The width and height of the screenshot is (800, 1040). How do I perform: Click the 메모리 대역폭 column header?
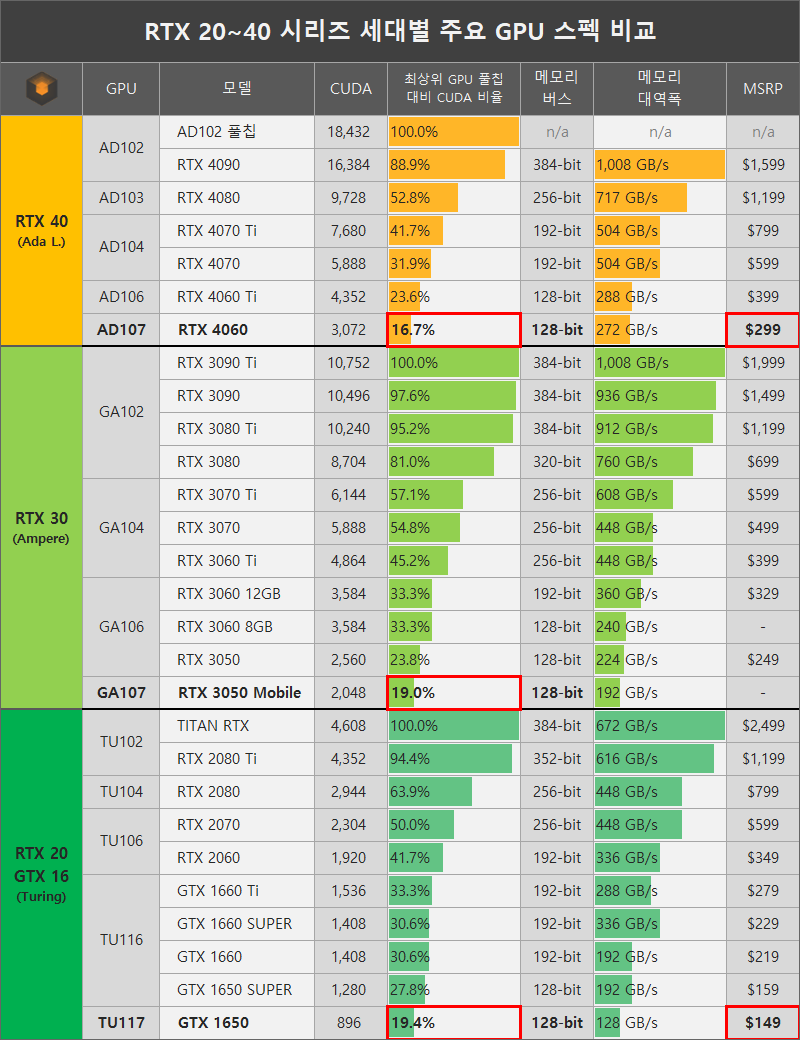659,89
